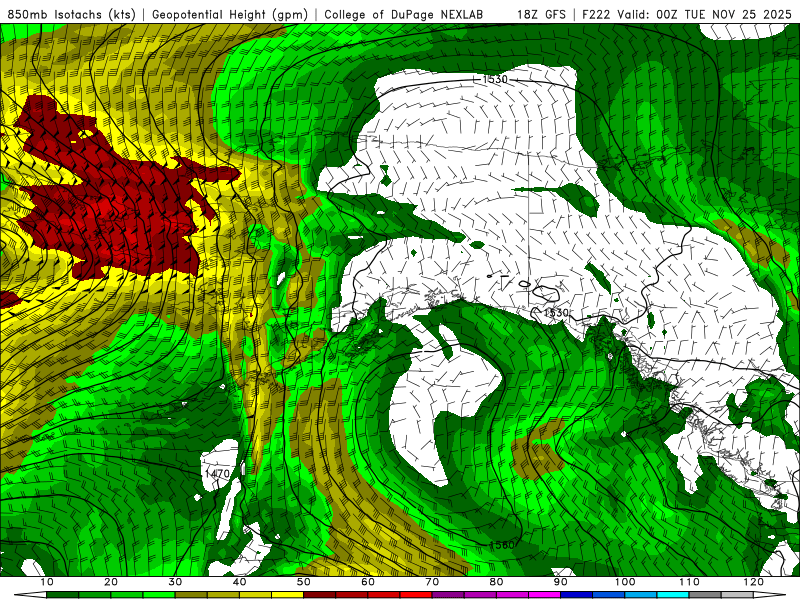Click the blue swatch between 90 and 100
The width and height of the screenshot is (800, 600).
click(x=577, y=595)
